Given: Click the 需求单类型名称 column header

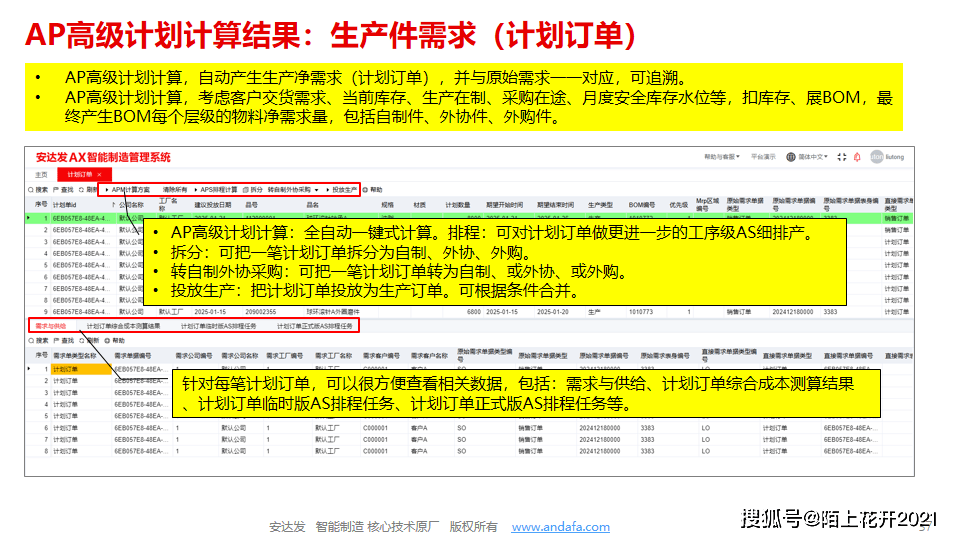Looking at the screenshot, I should click(75, 356).
